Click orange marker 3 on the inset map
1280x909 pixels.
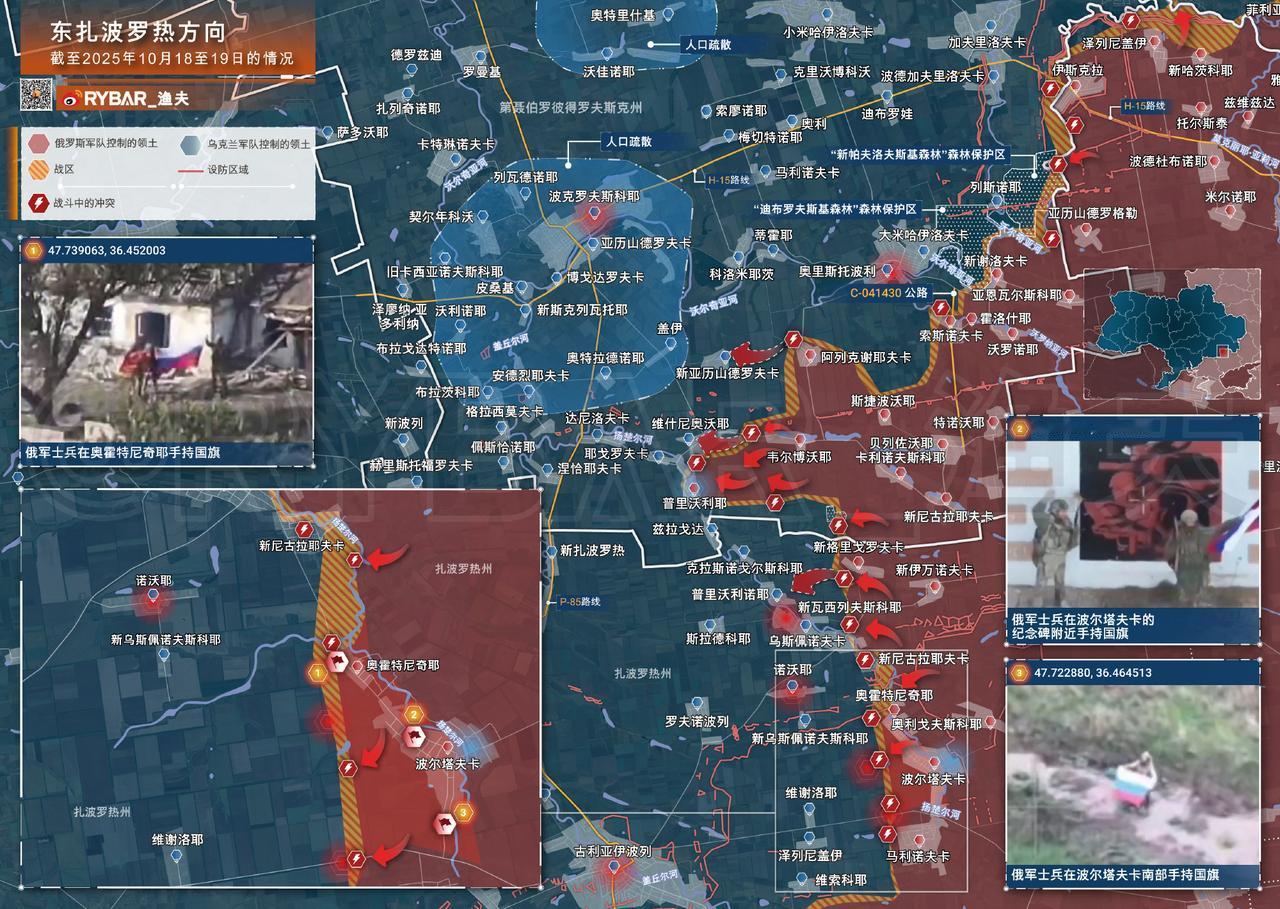(462, 813)
